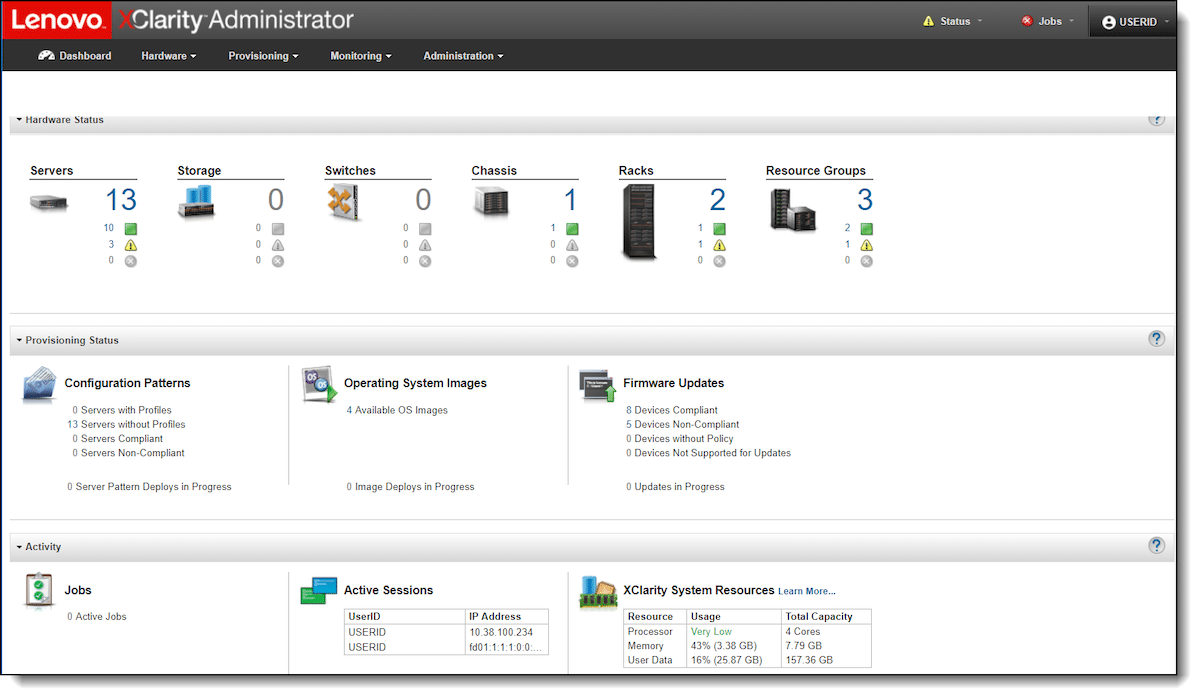Open the Provisioning menu
1200x698 pixels.
click(263, 56)
